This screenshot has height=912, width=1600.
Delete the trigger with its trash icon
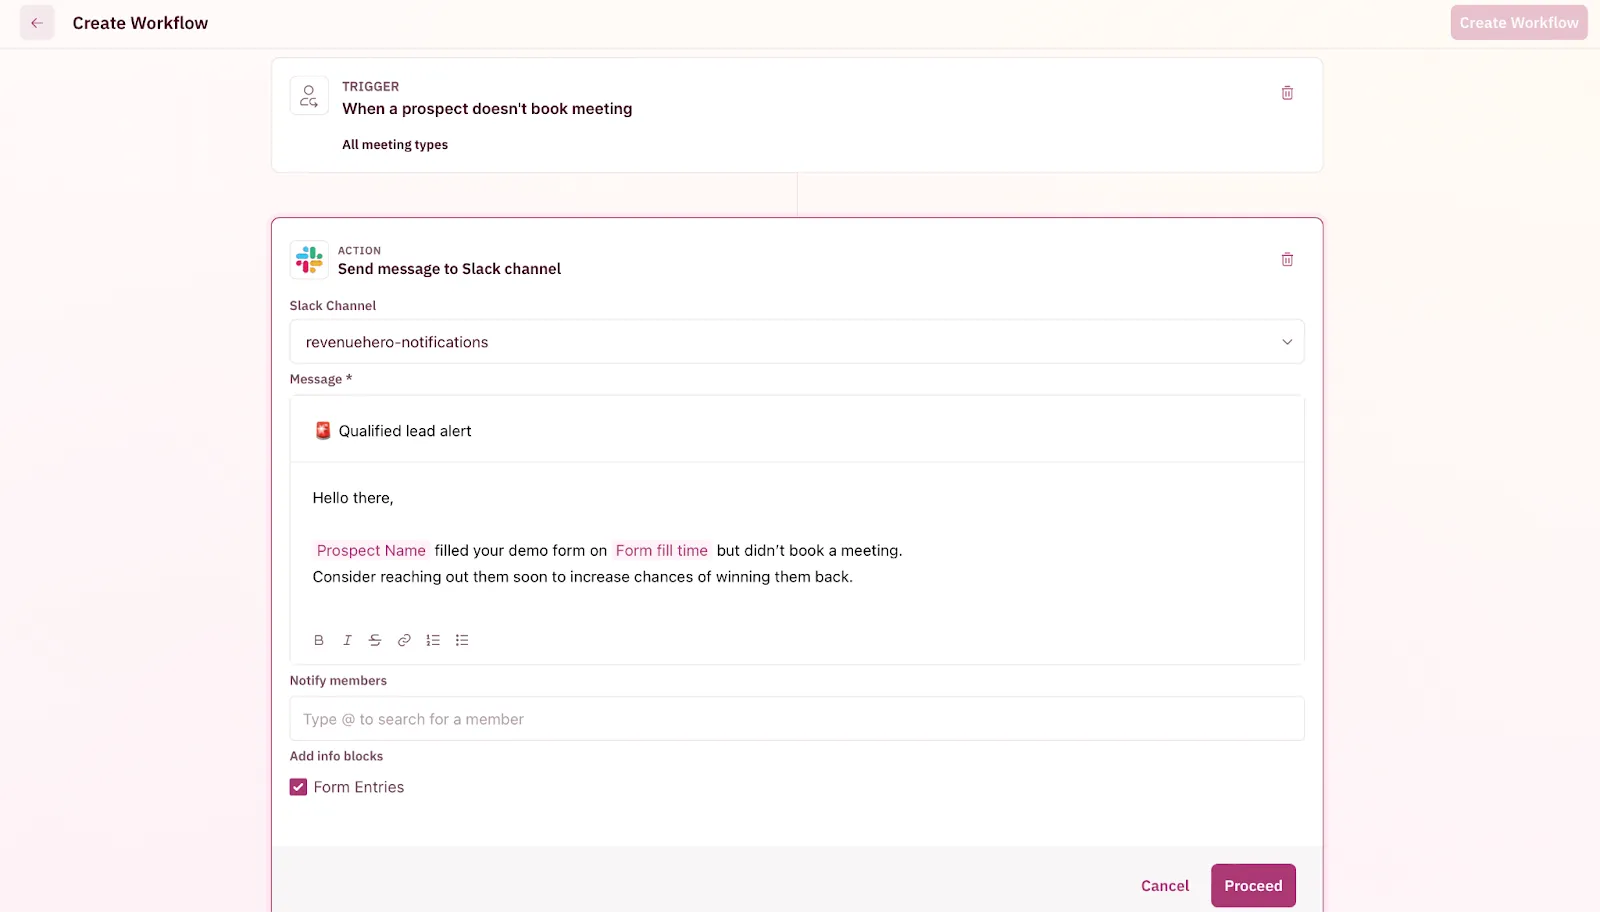point(1287,93)
